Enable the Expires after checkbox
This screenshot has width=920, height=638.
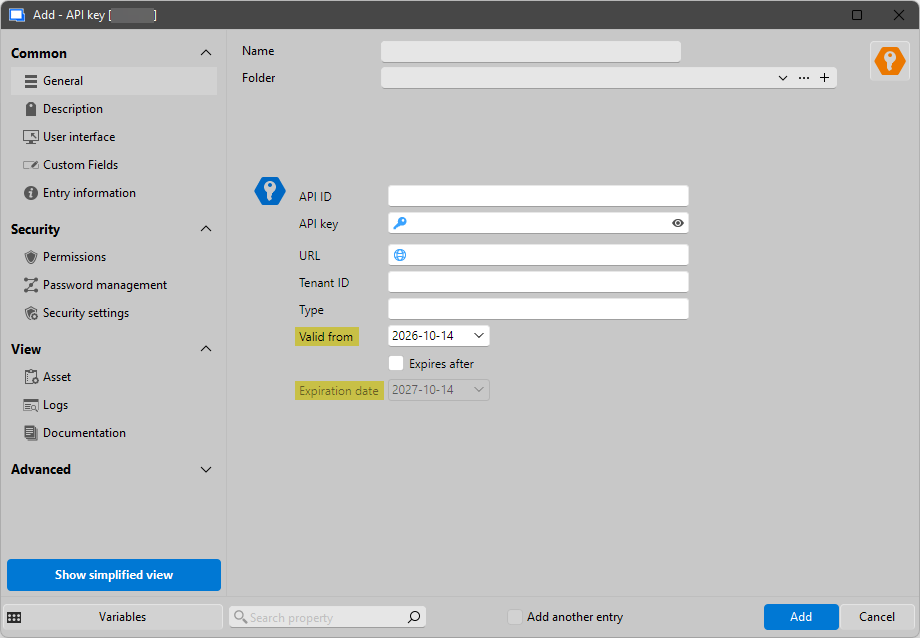coord(396,363)
